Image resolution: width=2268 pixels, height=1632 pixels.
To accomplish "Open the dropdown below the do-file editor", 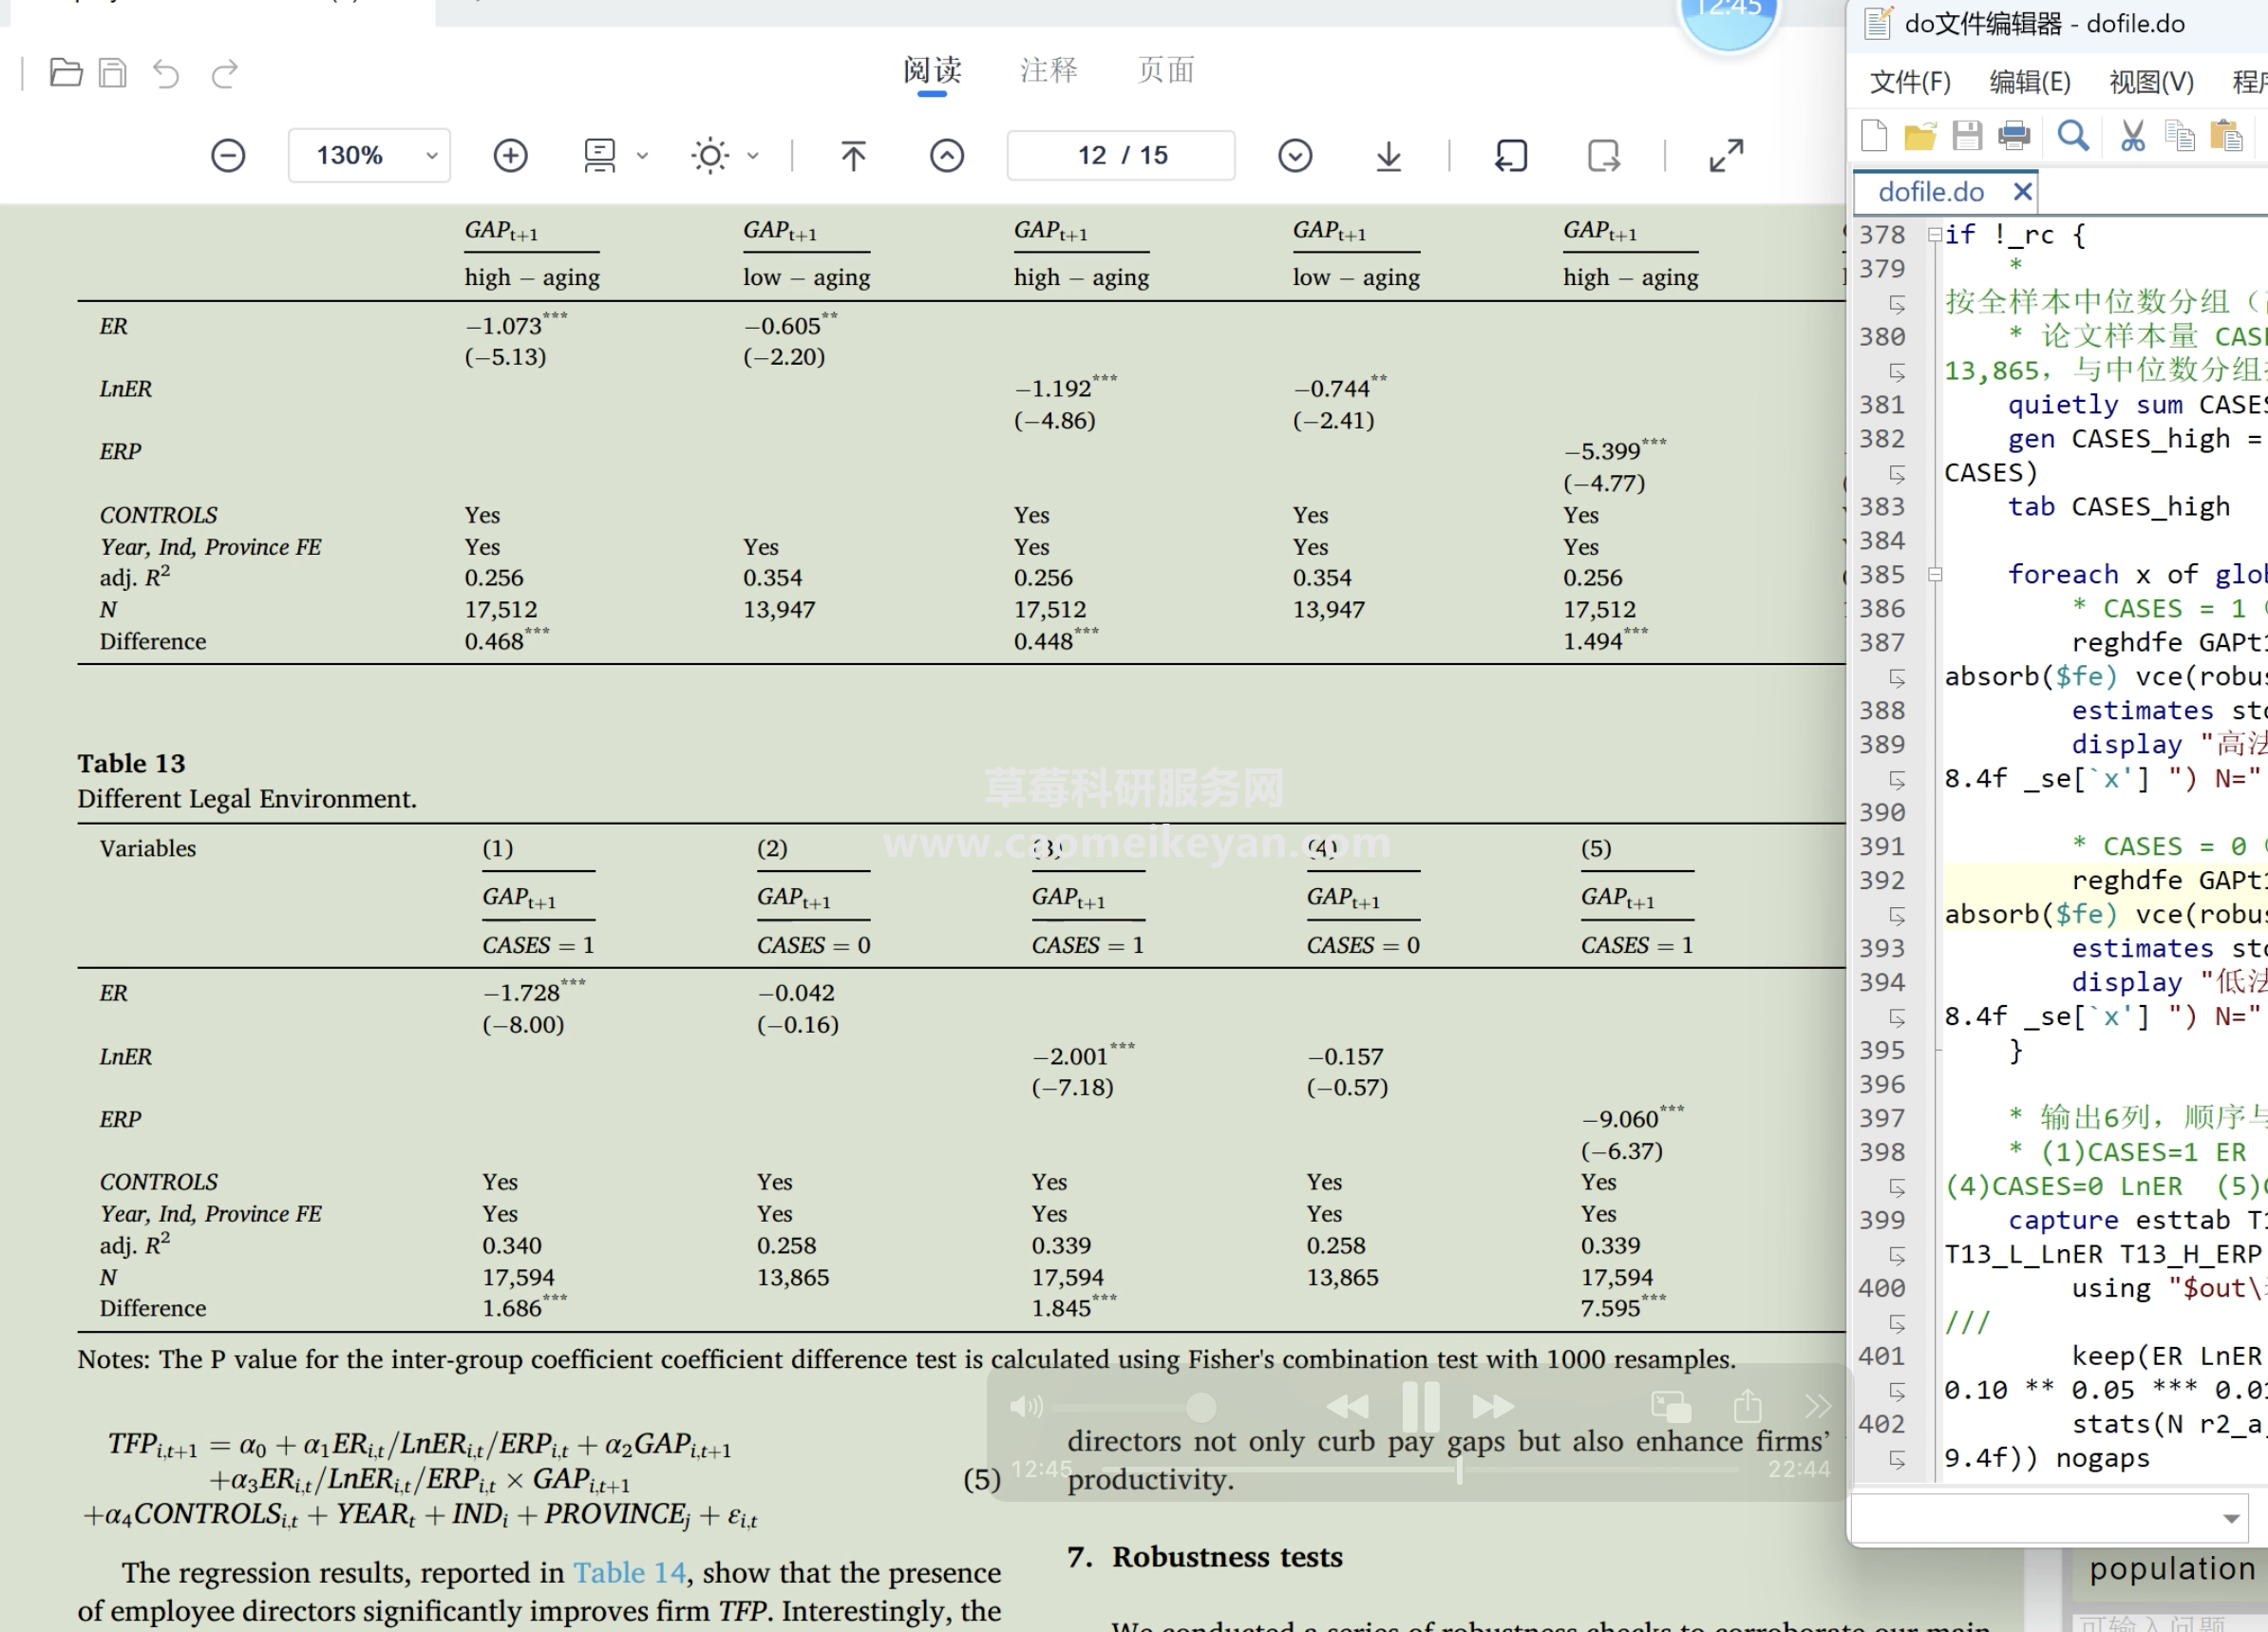I will (2230, 1518).
